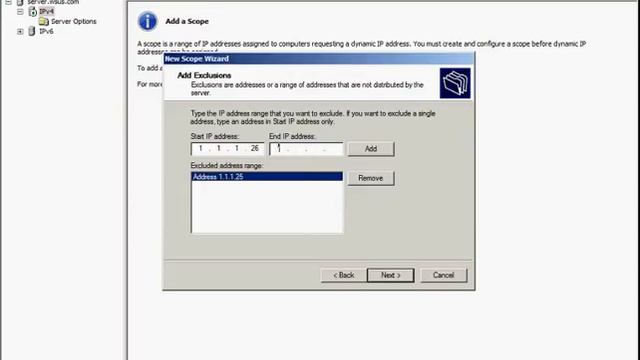The width and height of the screenshot is (640, 360).
Task: Click the last octet 26 in Start IP
Action: point(255,148)
